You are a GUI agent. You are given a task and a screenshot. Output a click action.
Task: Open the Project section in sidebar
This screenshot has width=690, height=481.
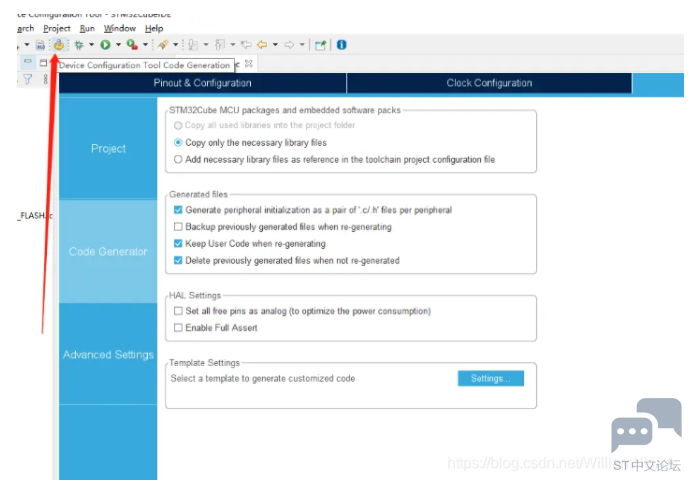(x=108, y=148)
